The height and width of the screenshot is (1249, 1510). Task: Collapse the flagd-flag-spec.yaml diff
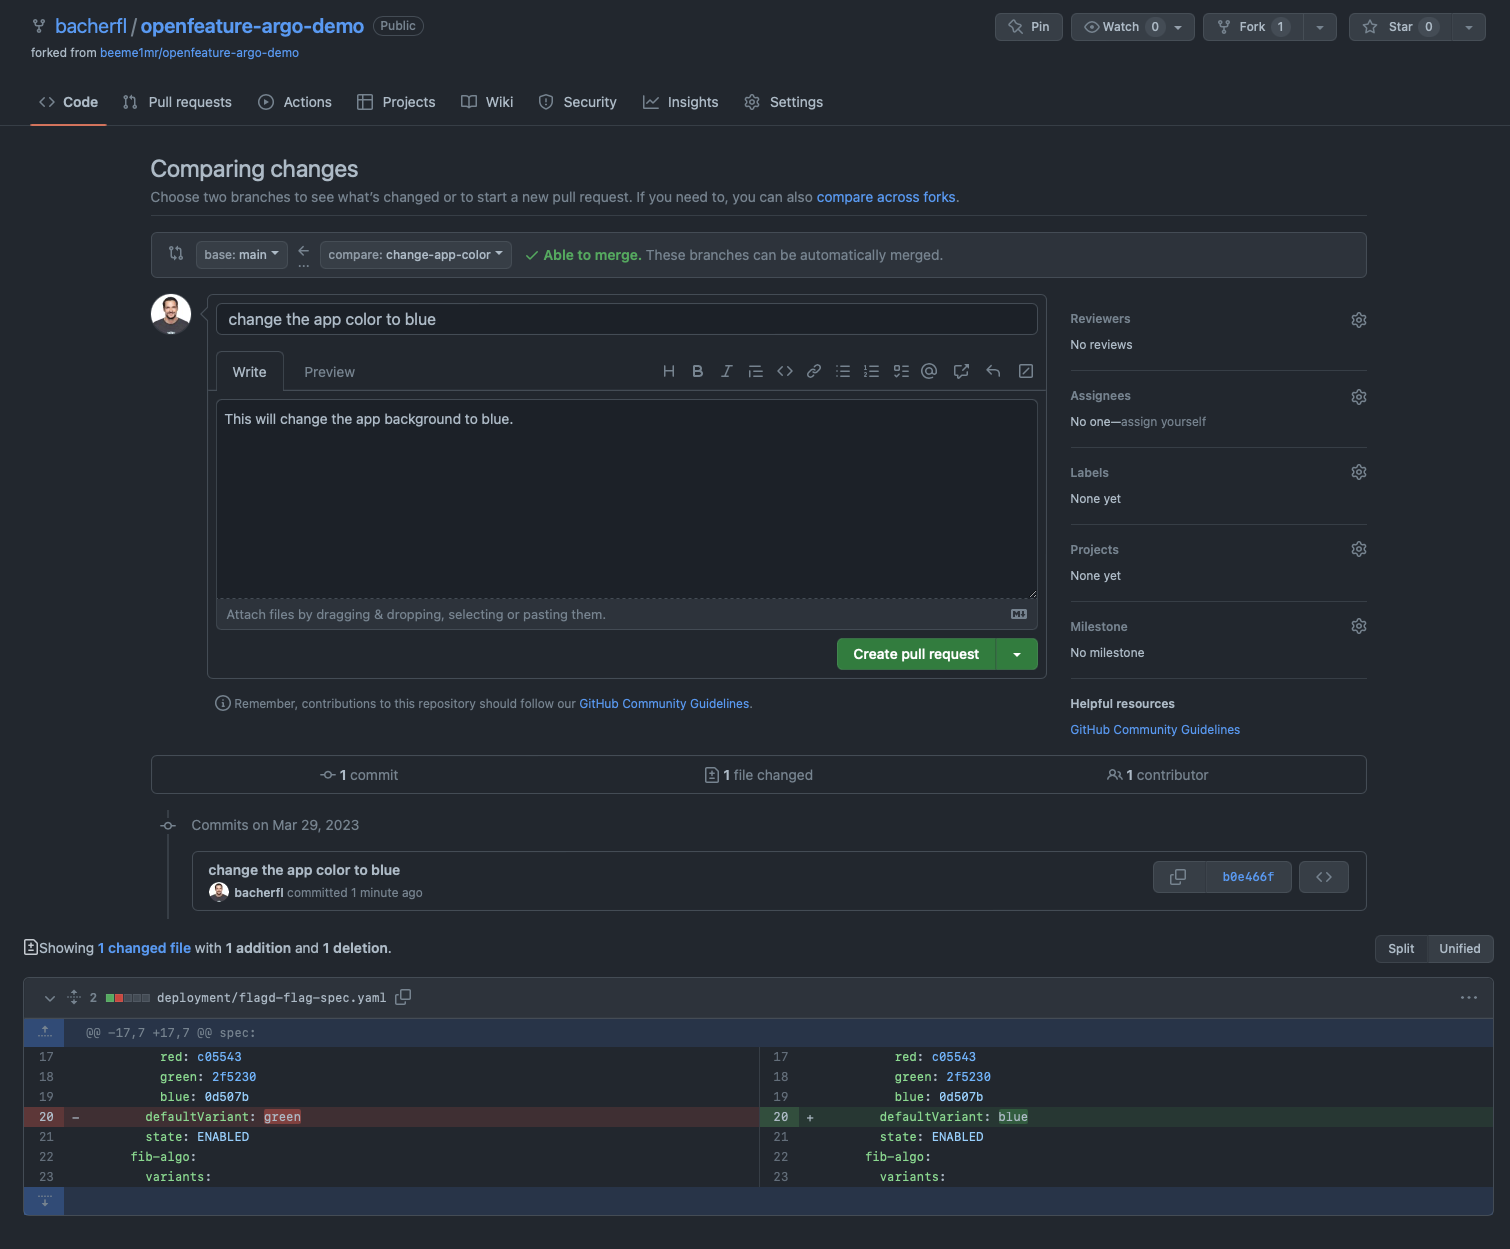[x=49, y=998]
